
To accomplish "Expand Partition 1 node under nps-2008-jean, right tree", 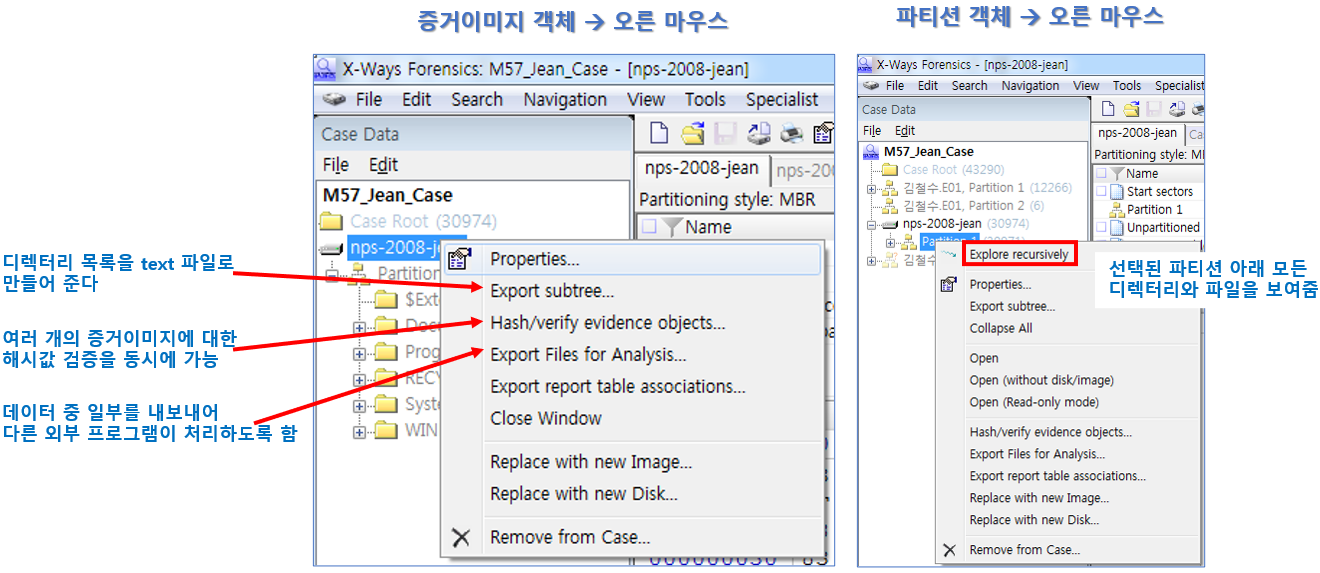I will pos(890,243).
